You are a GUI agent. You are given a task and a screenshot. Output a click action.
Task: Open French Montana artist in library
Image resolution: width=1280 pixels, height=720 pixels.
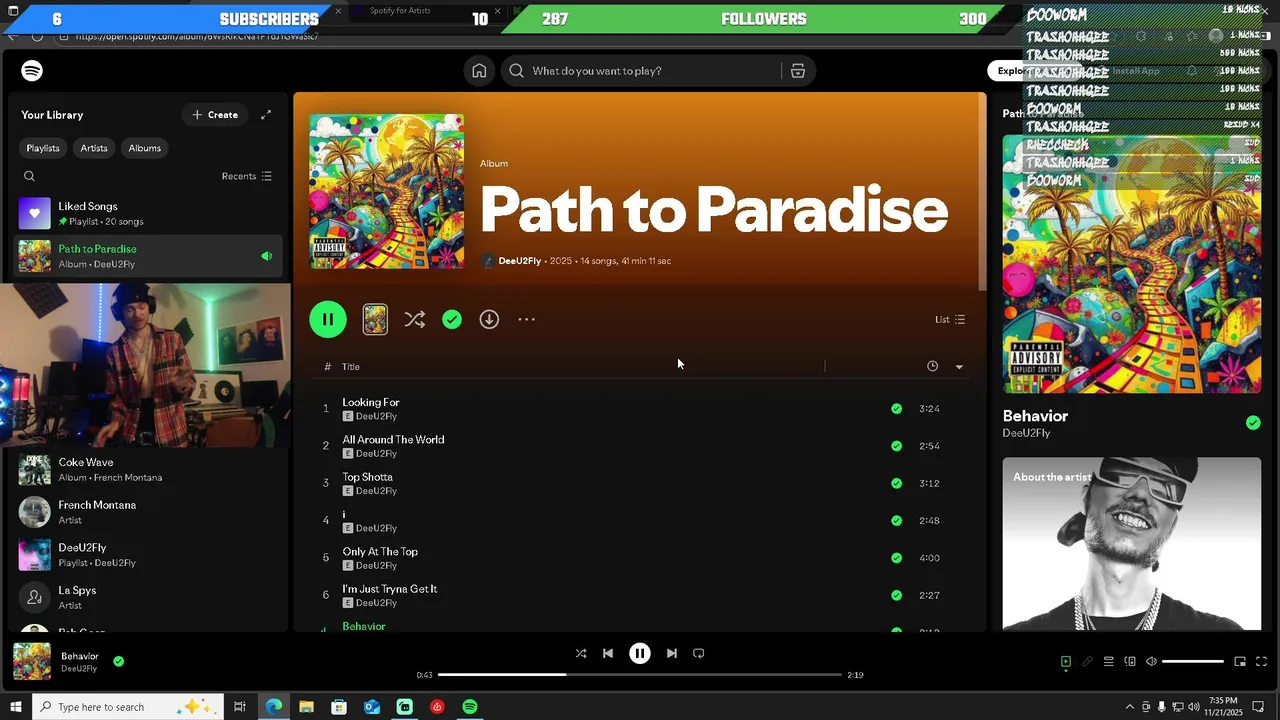tap(150, 512)
